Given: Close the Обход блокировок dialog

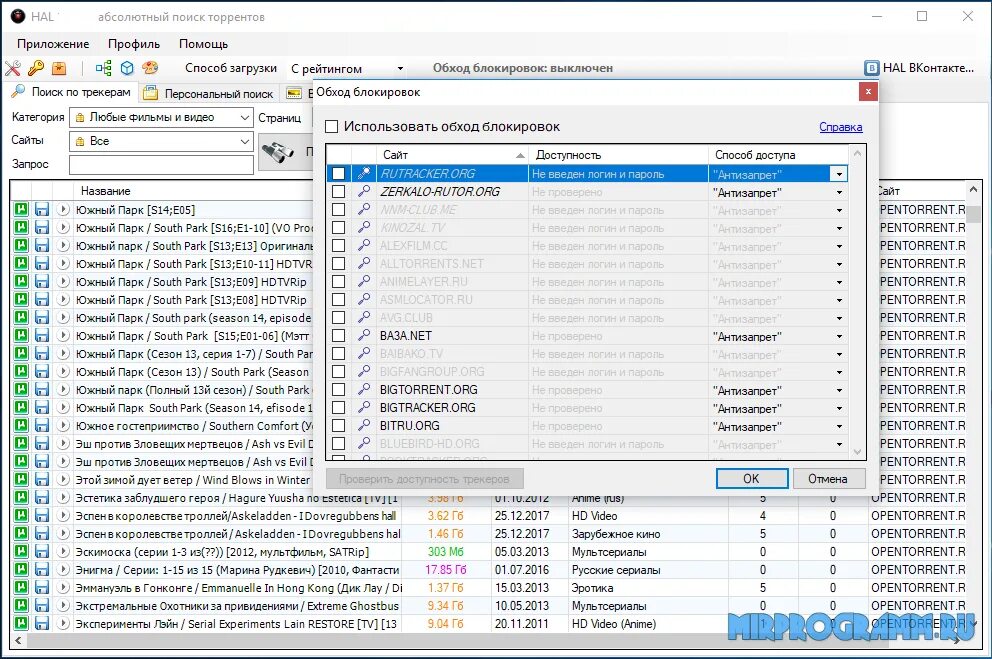Looking at the screenshot, I should [x=868, y=92].
